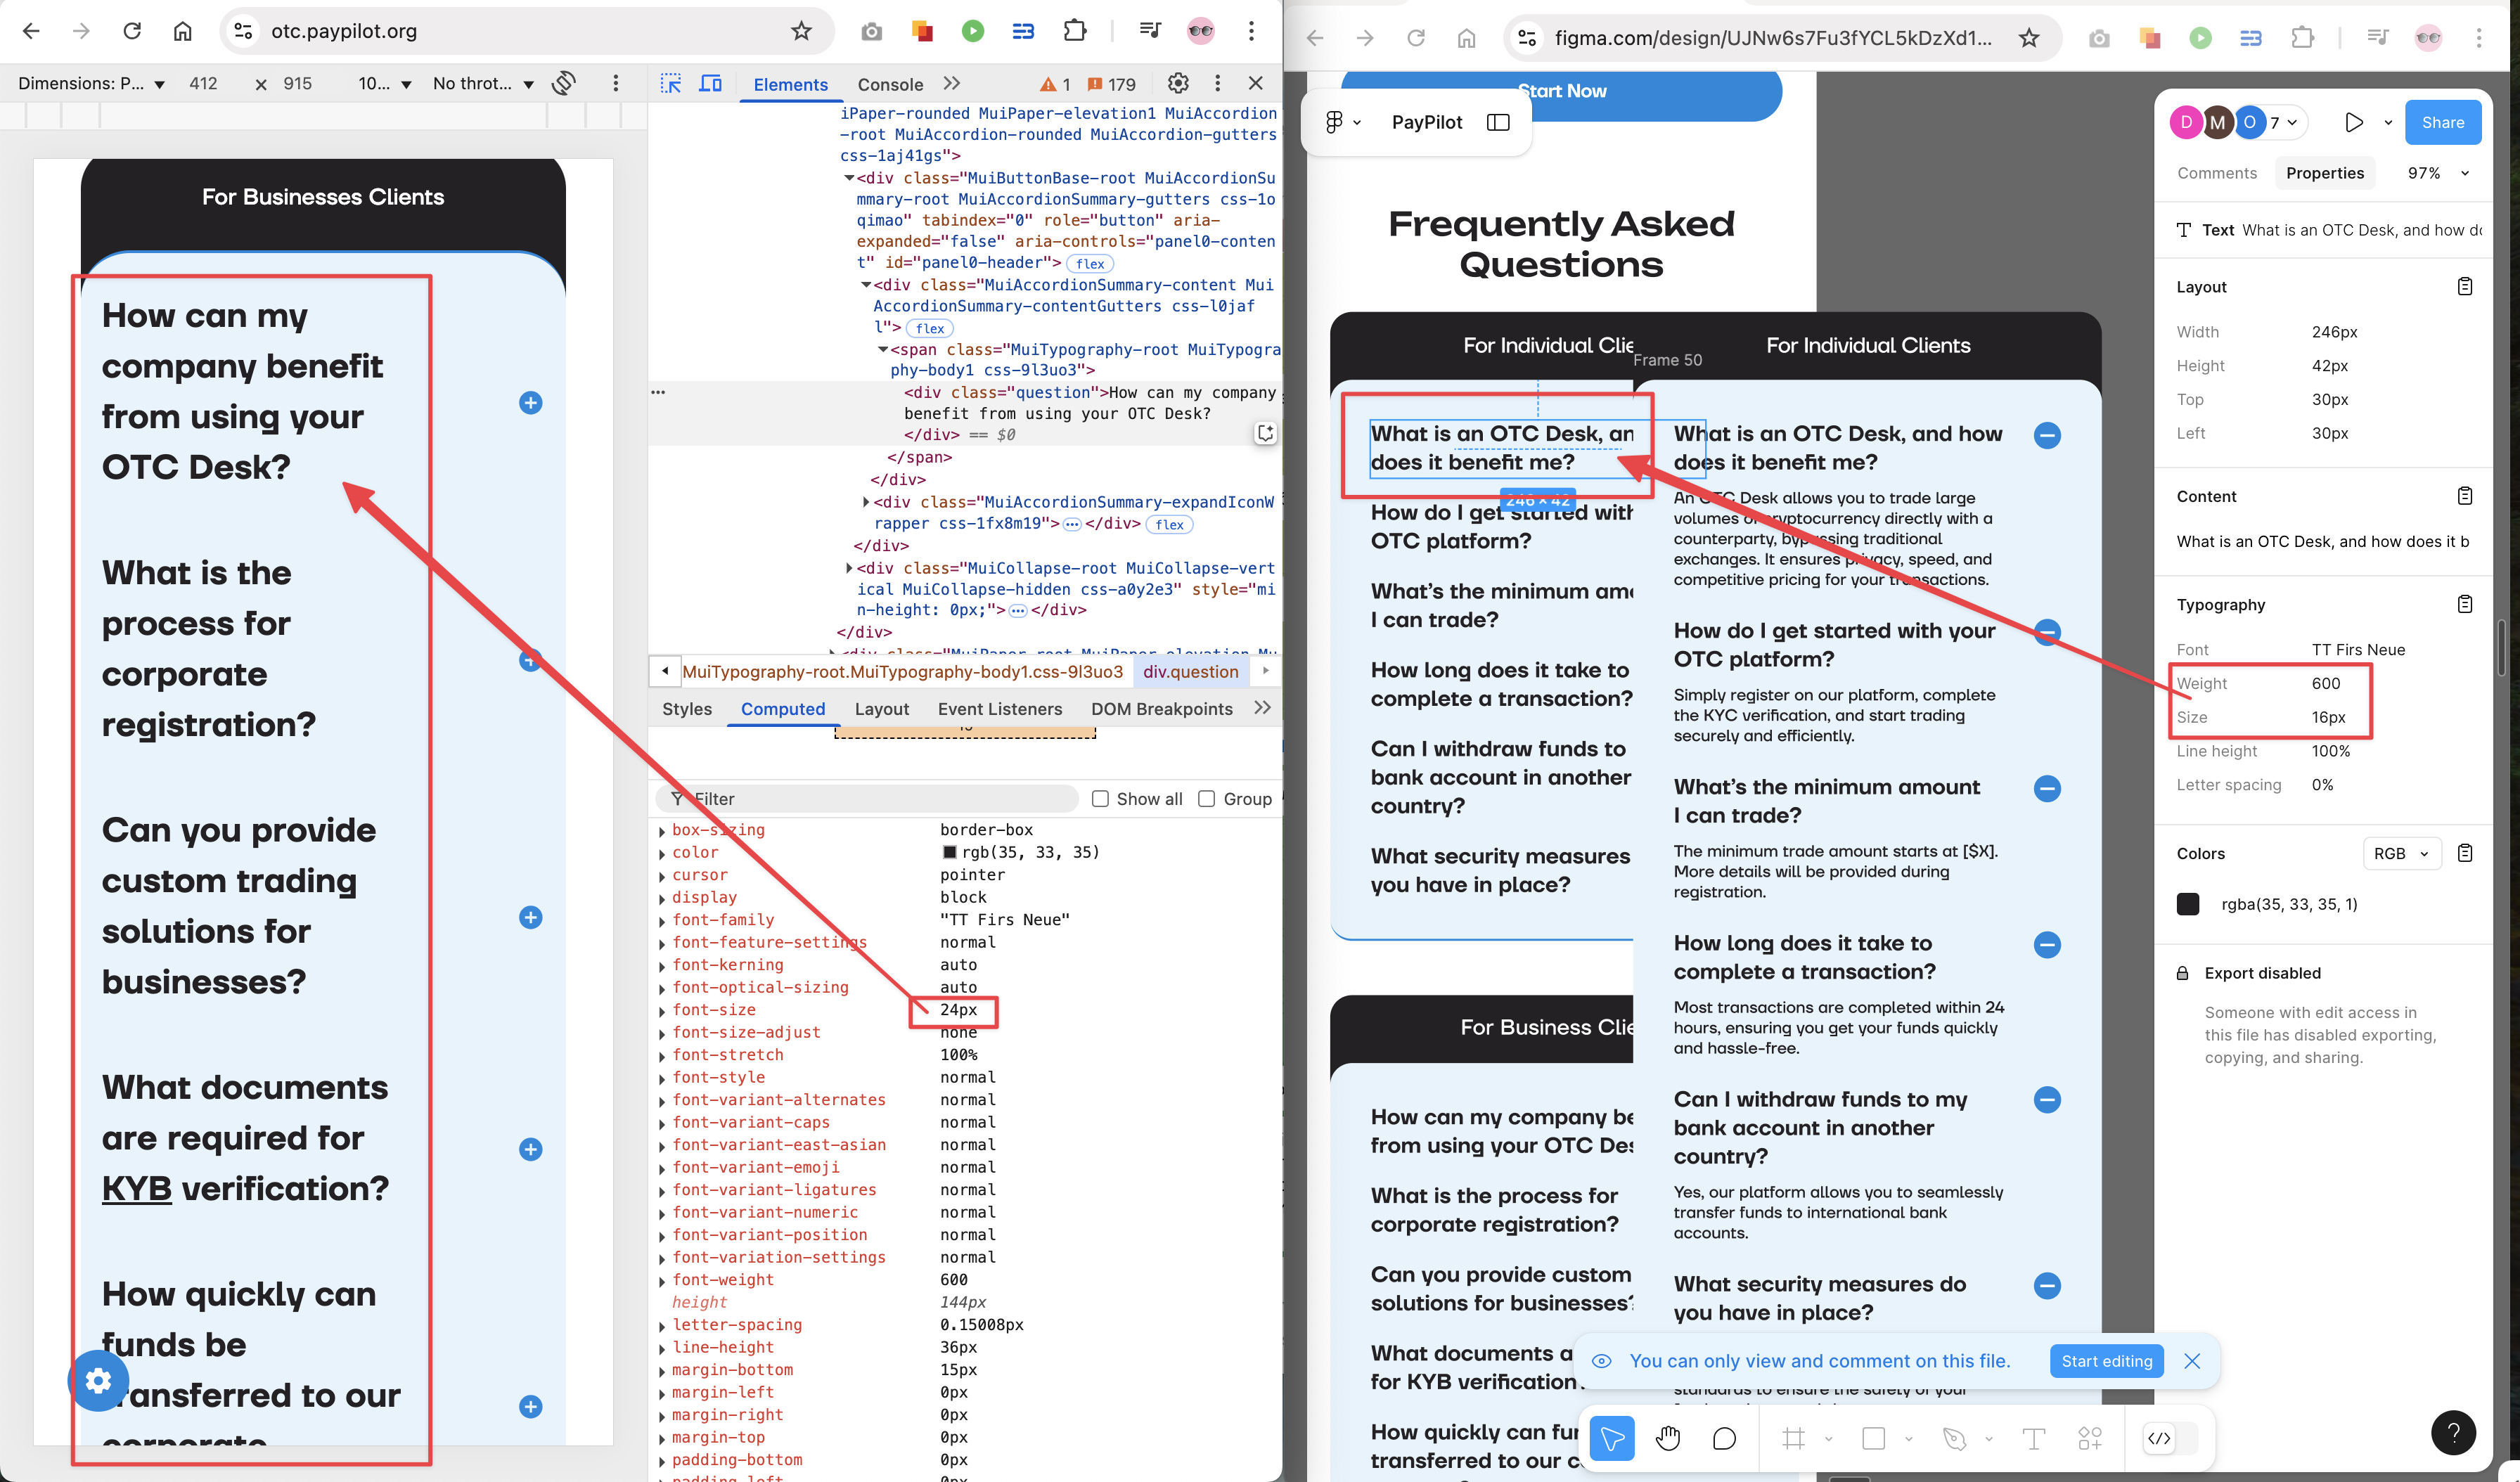The height and width of the screenshot is (1482, 2520).
Task: Check the Group checkbox
Action: point(1206,798)
